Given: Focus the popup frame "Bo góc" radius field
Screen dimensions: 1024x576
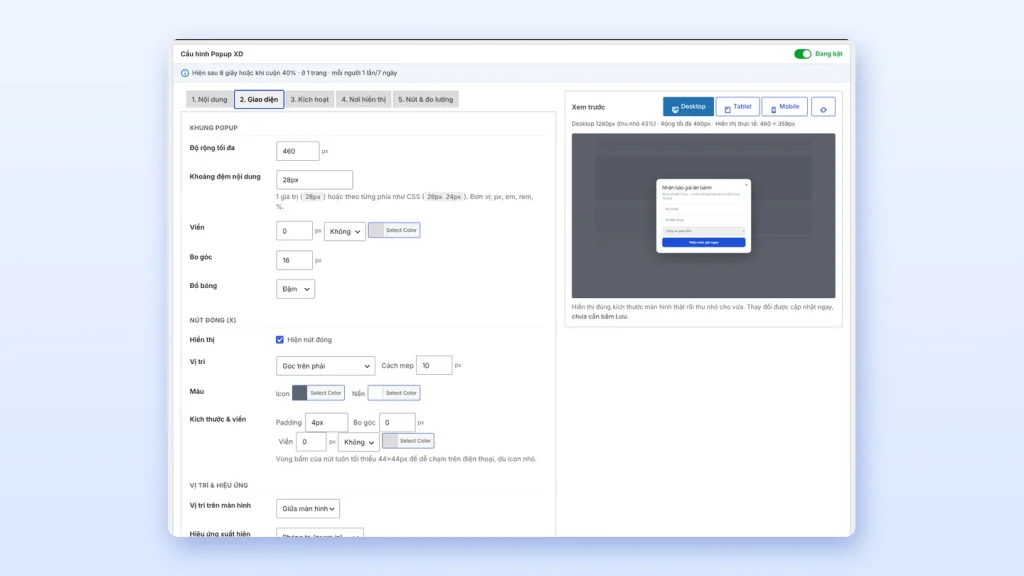Looking at the screenshot, I should pos(294,260).
